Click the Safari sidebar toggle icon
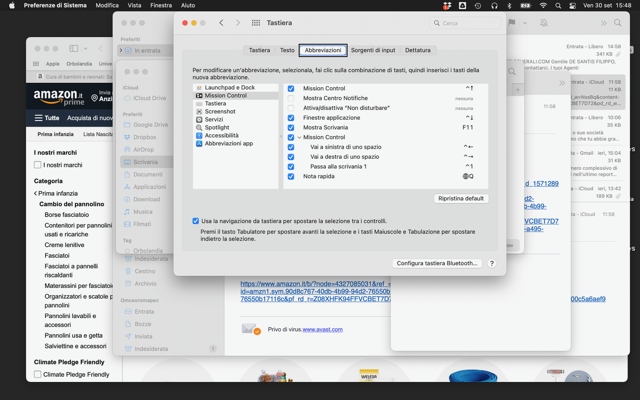640x400 pixels. click(x=73, y=49)
